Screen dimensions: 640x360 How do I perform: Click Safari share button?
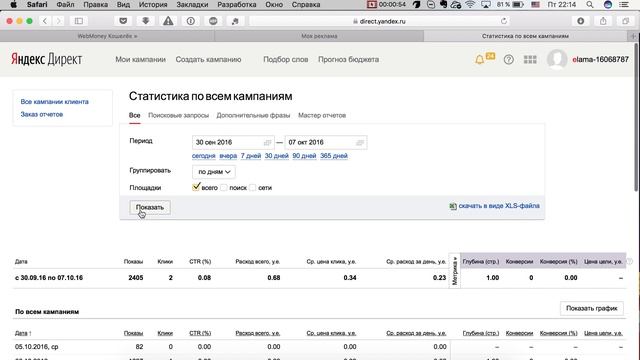(603, 21)
